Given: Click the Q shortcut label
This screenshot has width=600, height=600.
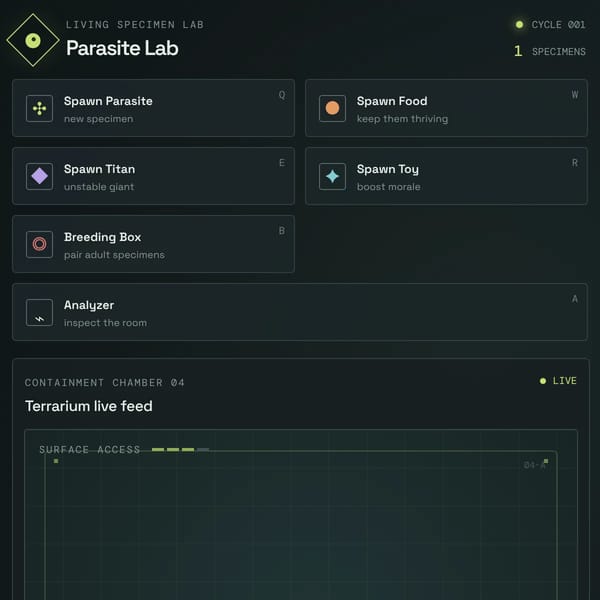Looking at the screenshot, I should (282, 95).
